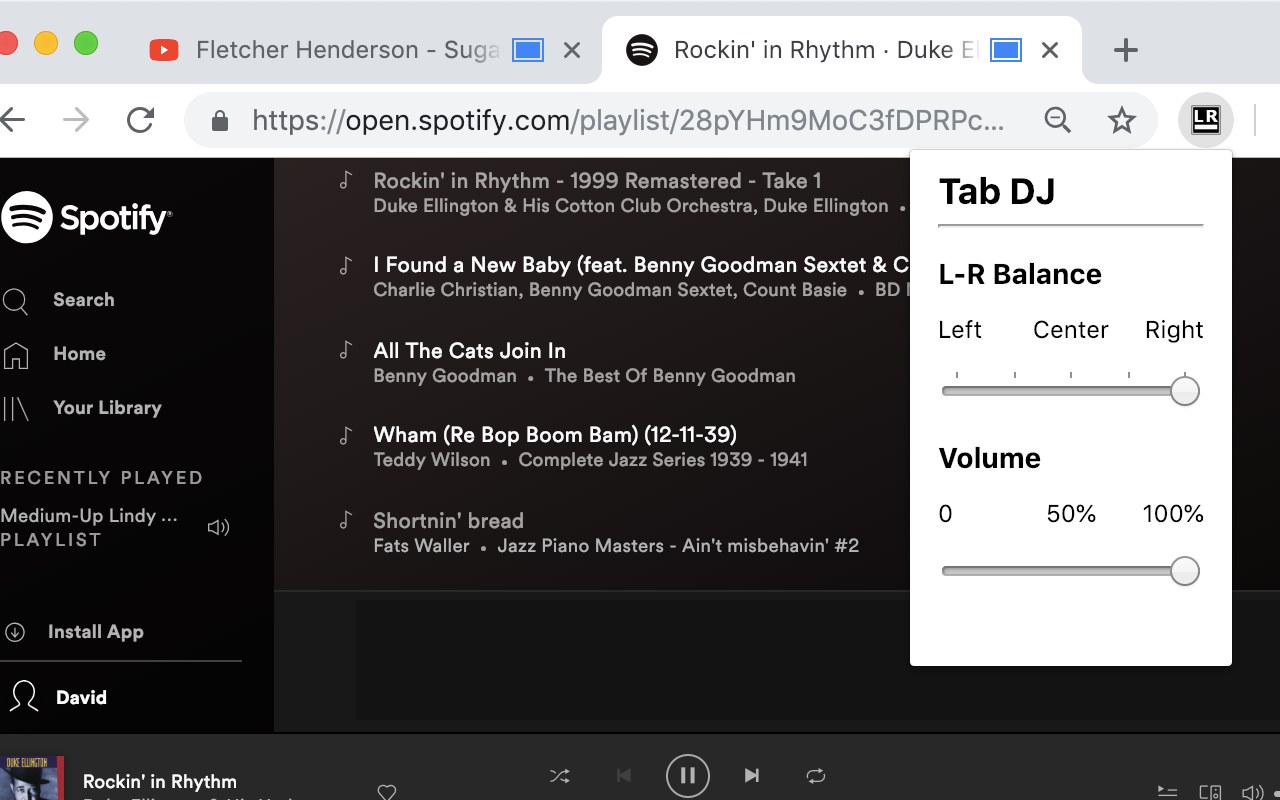Click casting indicator on Rockin' in Rhythm tab
This screenshot has height=800, width=1280.
(x=1006, y=50)
